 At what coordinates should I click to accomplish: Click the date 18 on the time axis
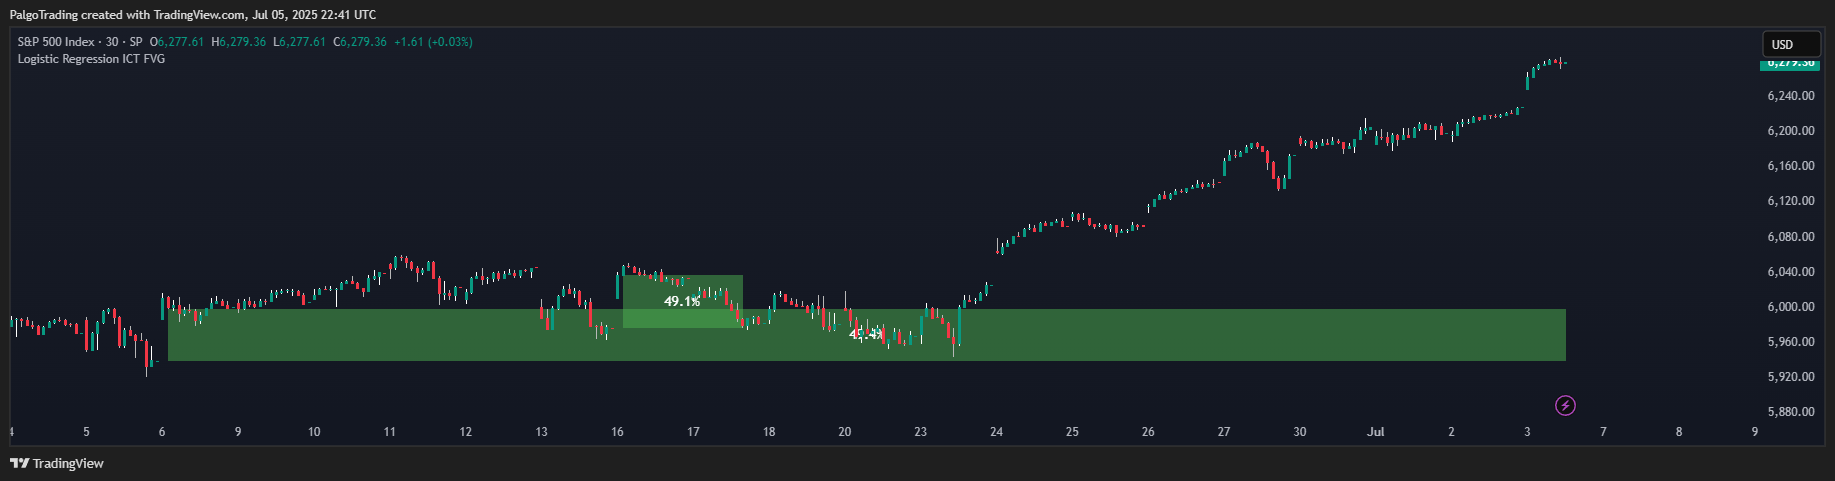pyautogui.click(x=769, y=432)
